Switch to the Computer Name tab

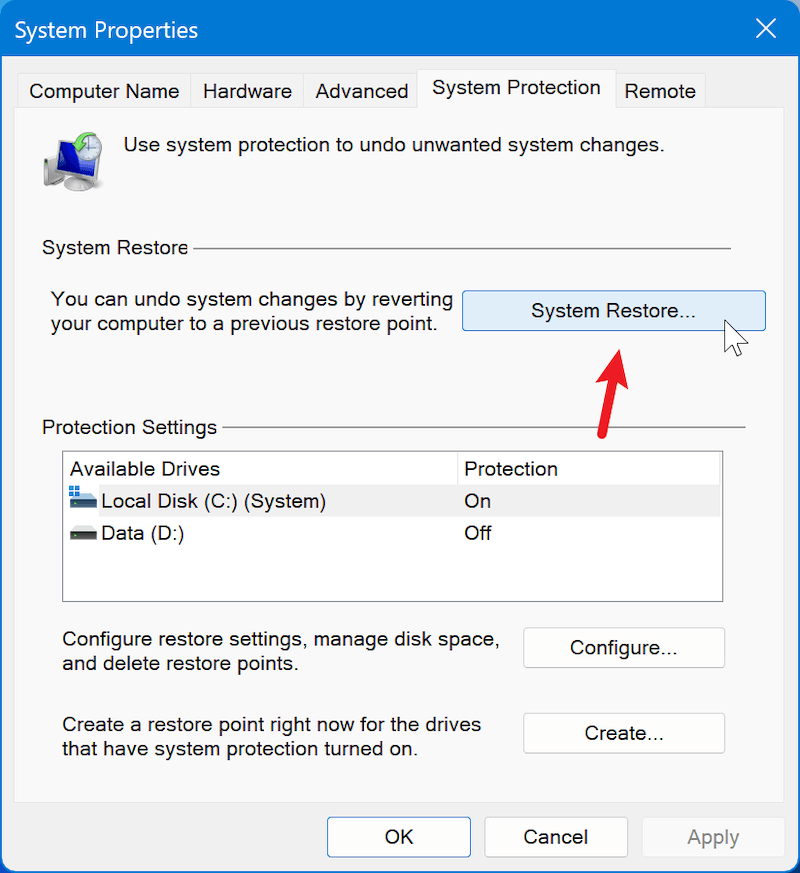tap(103, 90)
